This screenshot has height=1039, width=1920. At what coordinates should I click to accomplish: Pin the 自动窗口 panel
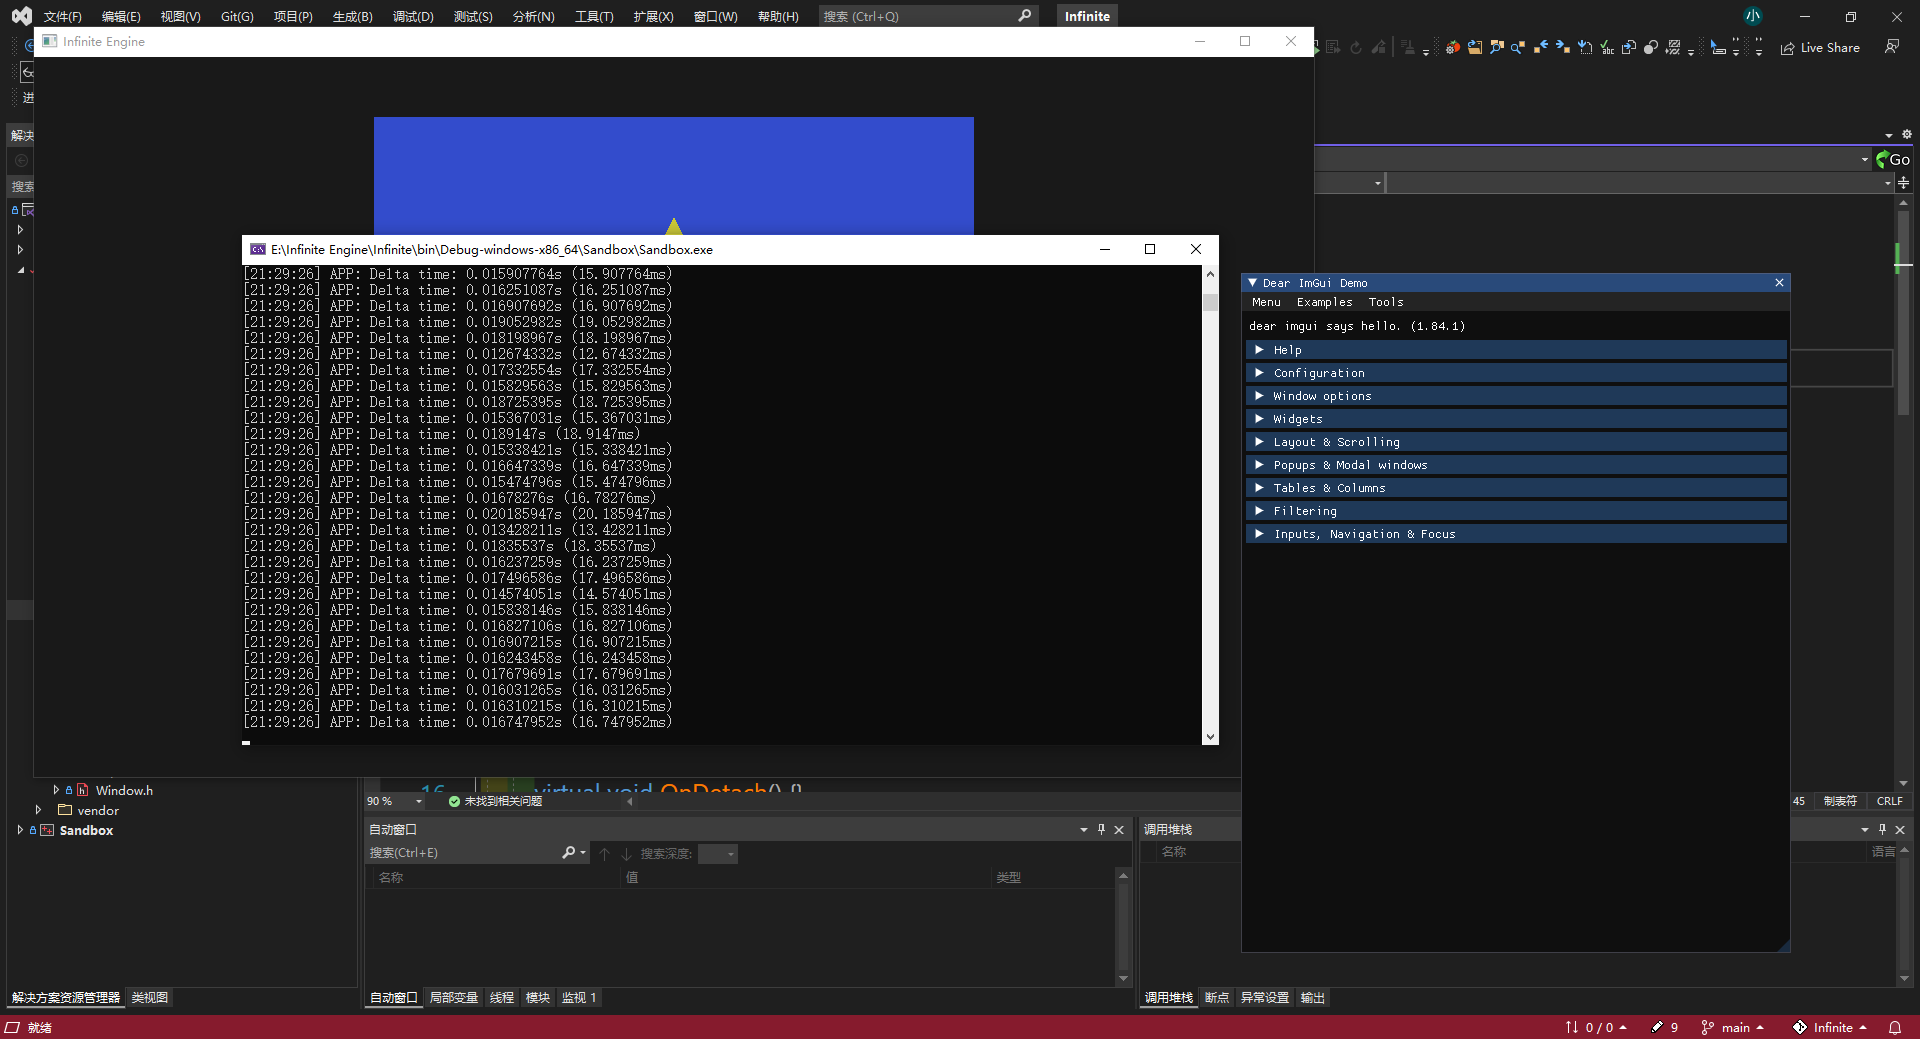[x=1102, y=829]
